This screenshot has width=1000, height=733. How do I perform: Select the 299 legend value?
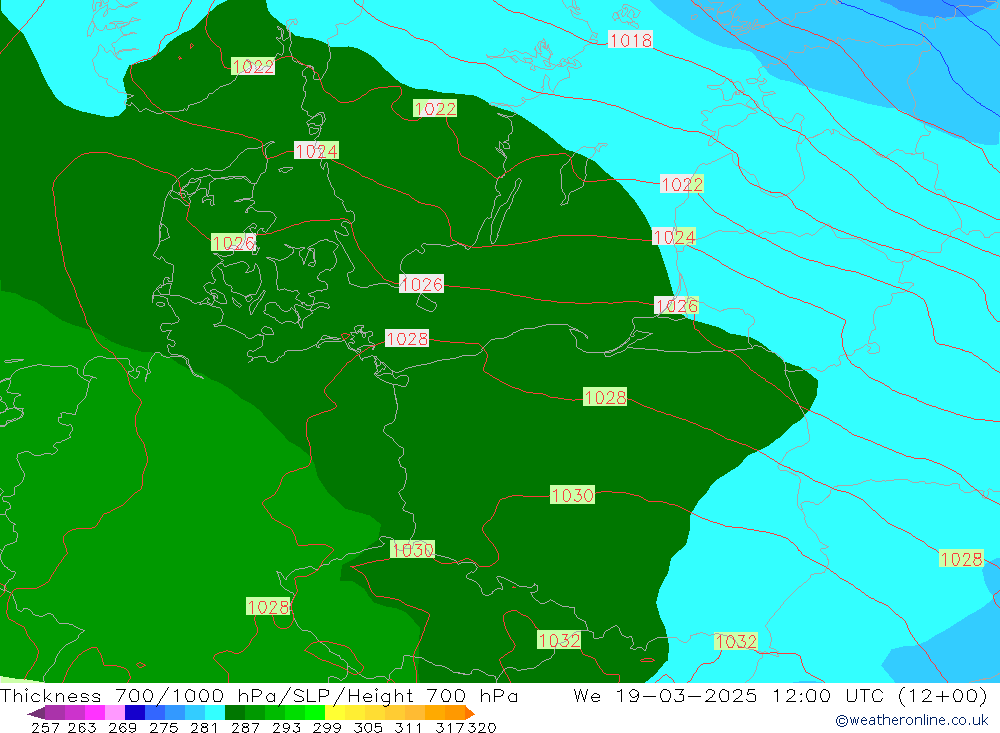327,727
